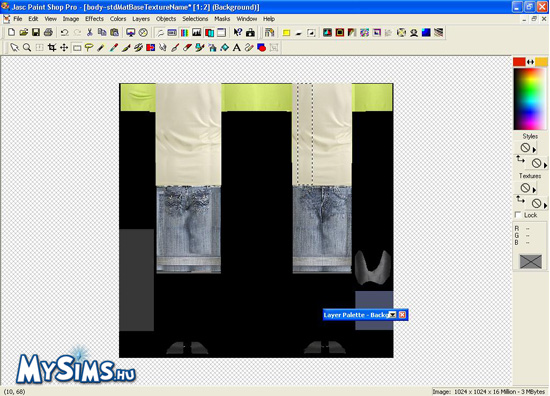This screenshot has height=396, width=550.
Task: Swap the foreground and background styles
Action: 520,160
